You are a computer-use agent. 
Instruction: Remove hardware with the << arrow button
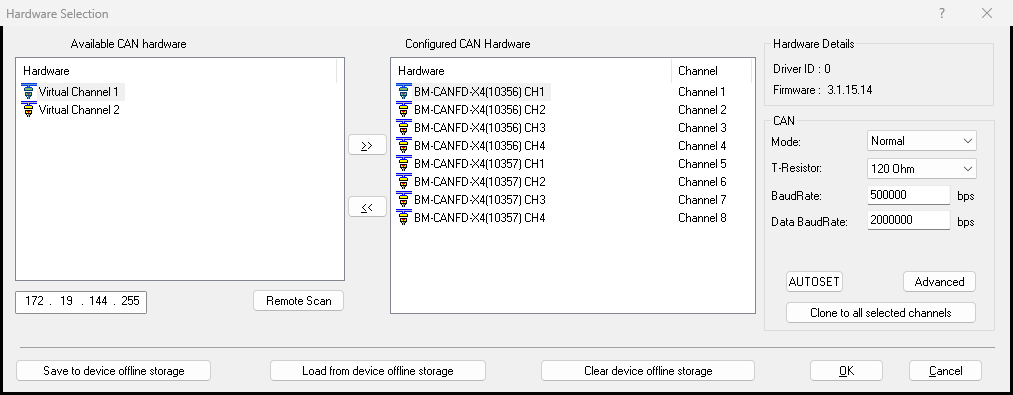point(367,207)
